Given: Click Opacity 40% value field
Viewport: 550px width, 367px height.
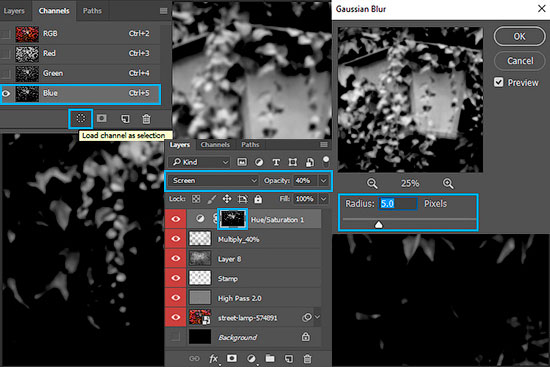Looking at the screenshot, I should click(306, 180).
